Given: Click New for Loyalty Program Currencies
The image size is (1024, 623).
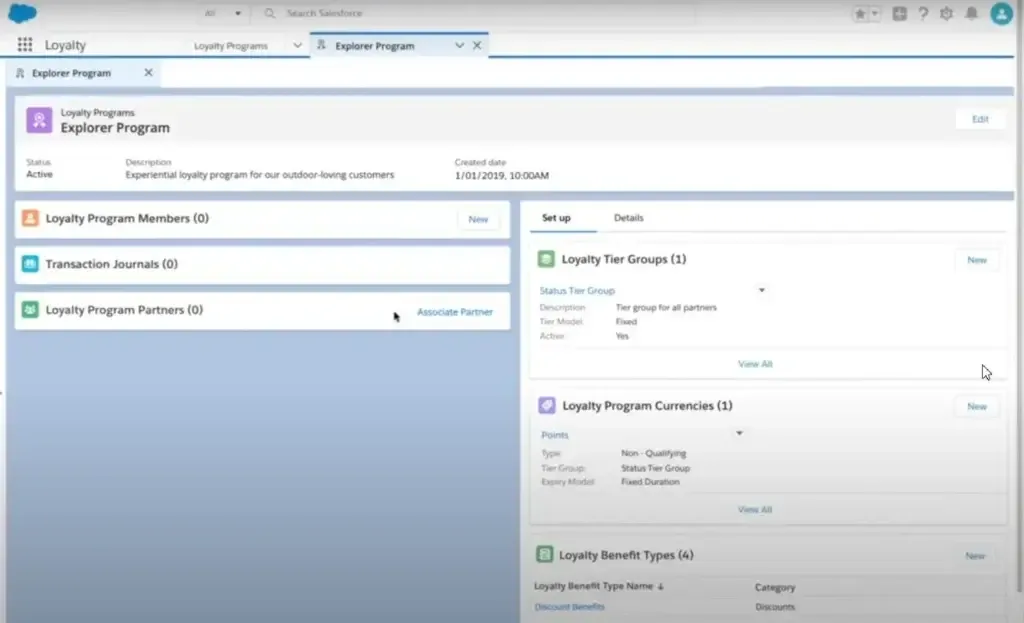Looking at the screenshot, I should [977, 406].
